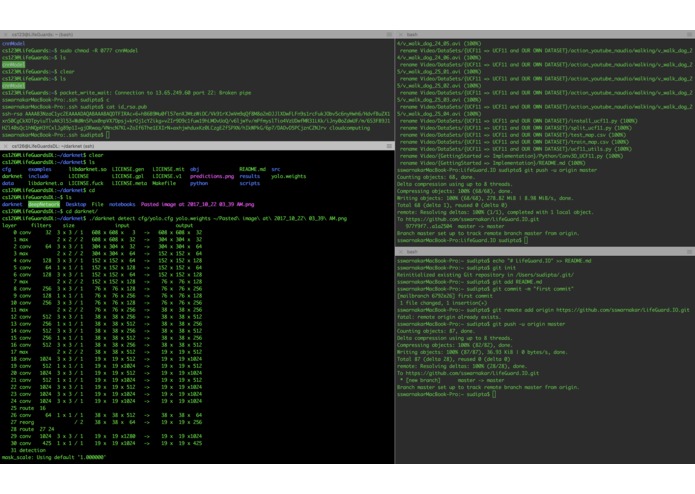This screenshot has width=695, height=494.
Task: Click 'LICENSE.fuck' file name
Action: pos(86,183)
